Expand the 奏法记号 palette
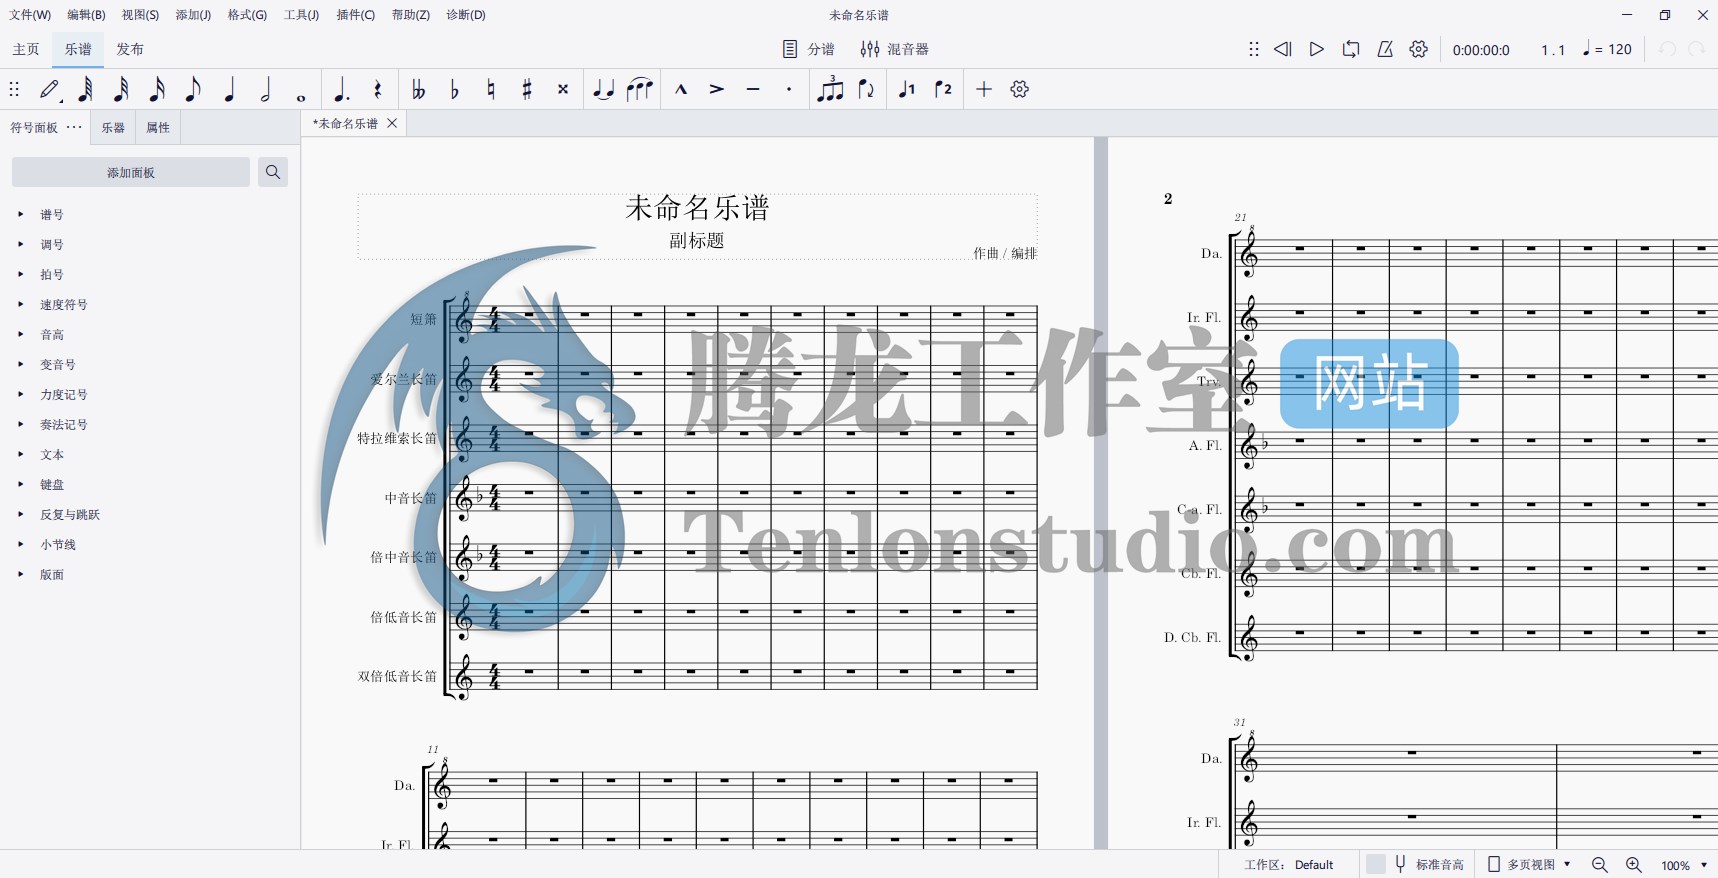1718x878 pixels. [20, 424]
